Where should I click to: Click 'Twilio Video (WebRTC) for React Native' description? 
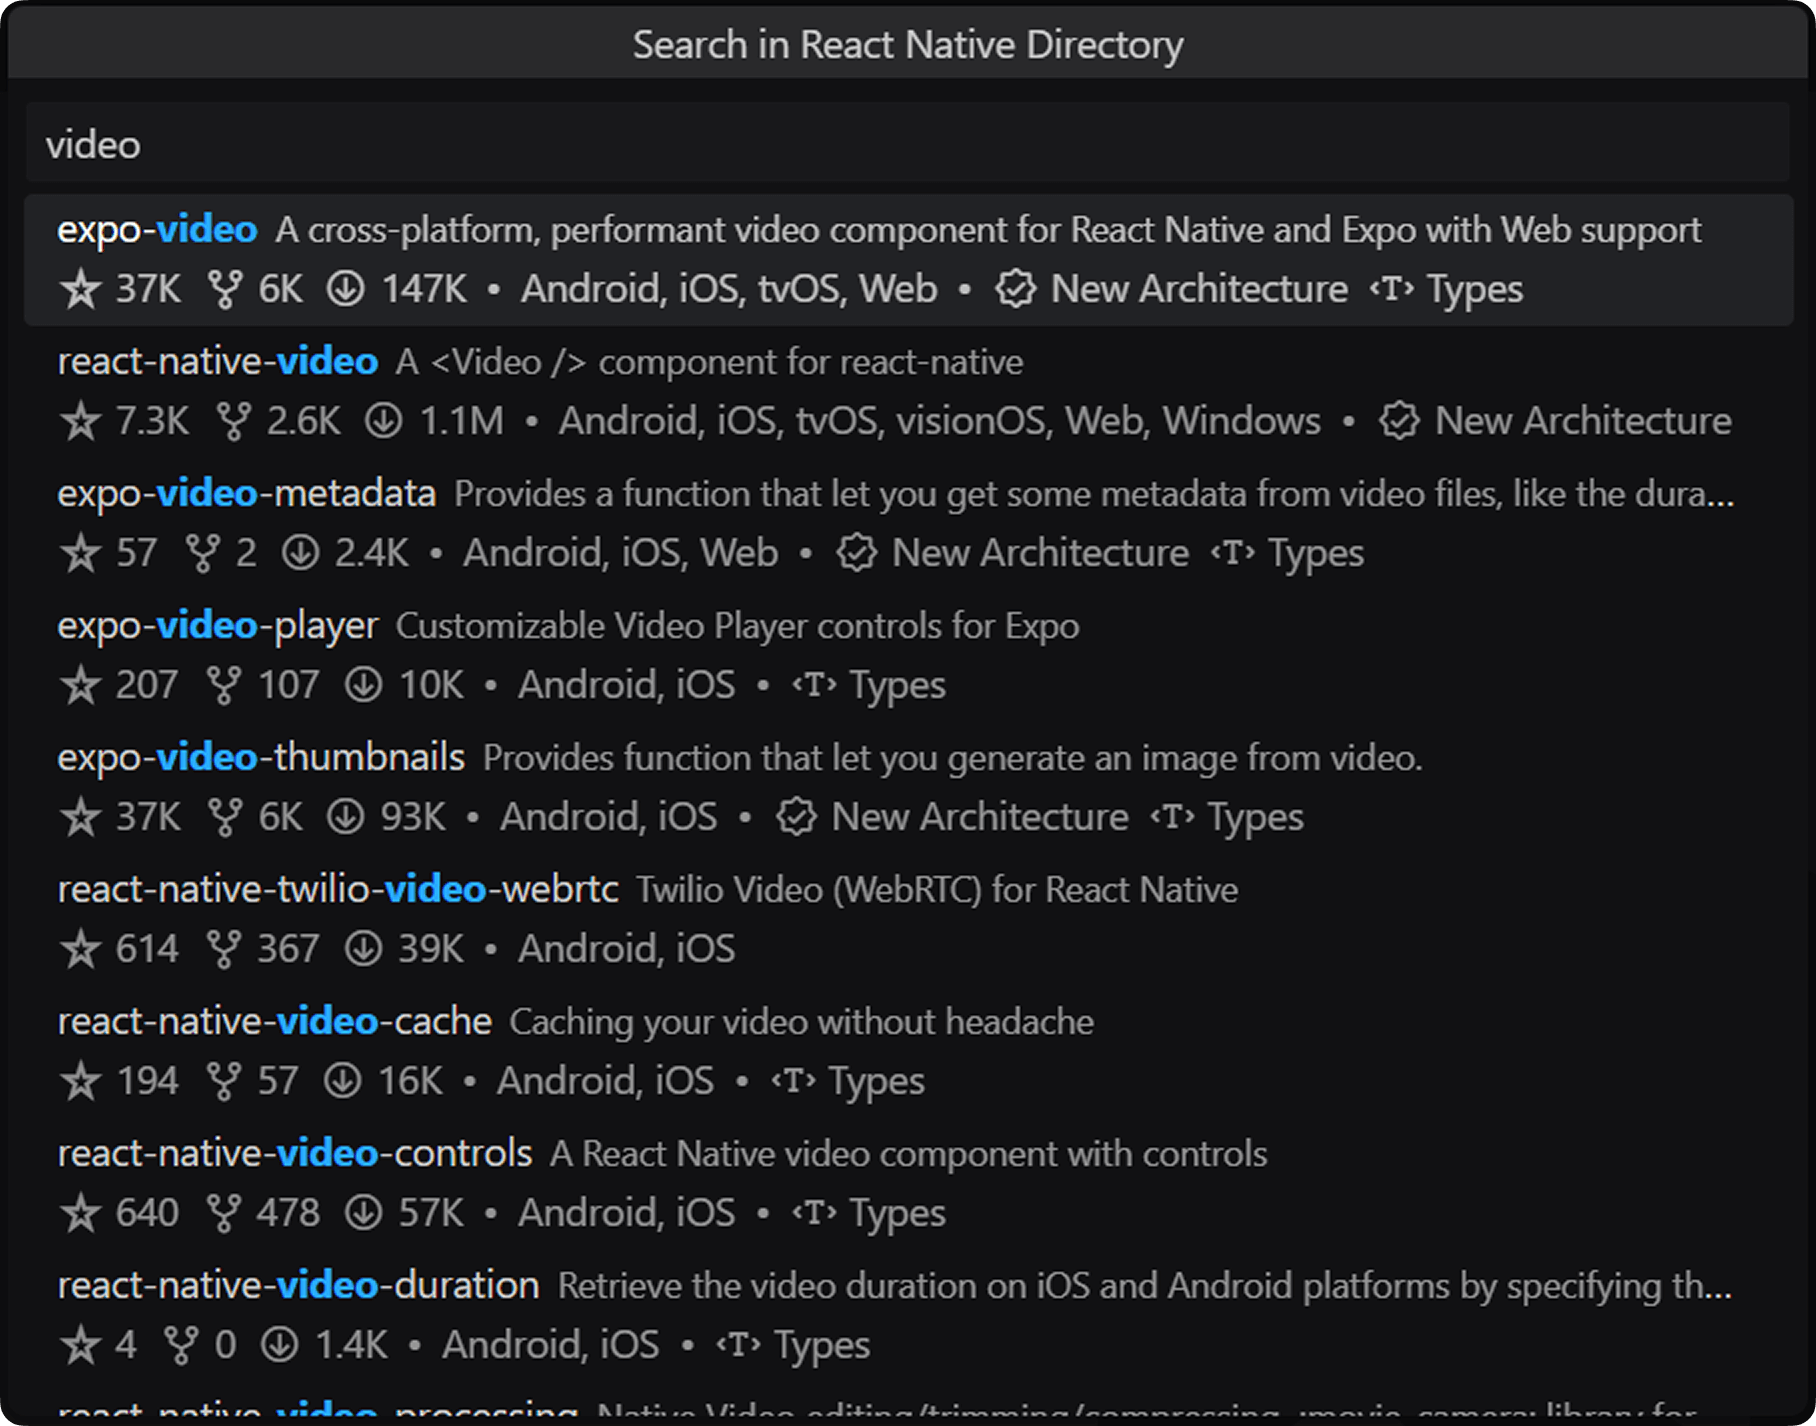point(937,890)
